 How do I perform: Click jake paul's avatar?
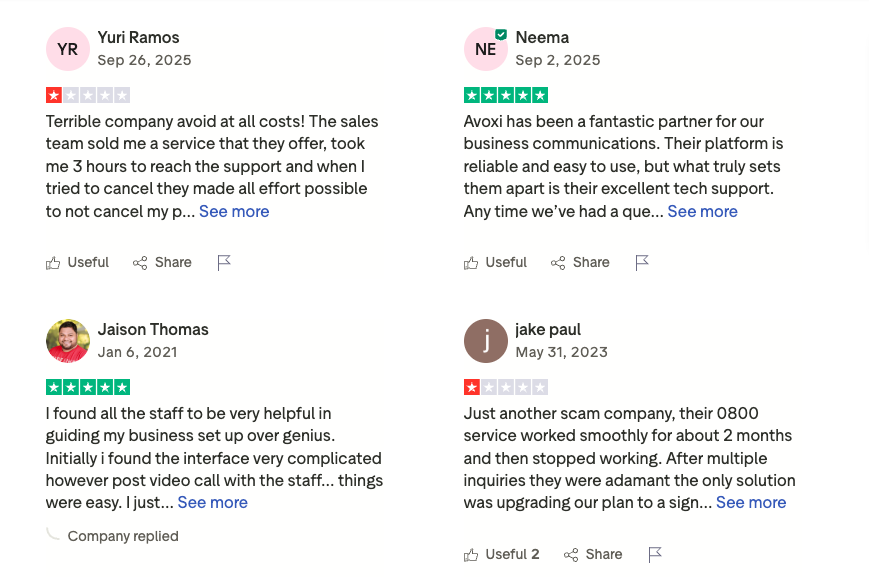tap(486, 341)
